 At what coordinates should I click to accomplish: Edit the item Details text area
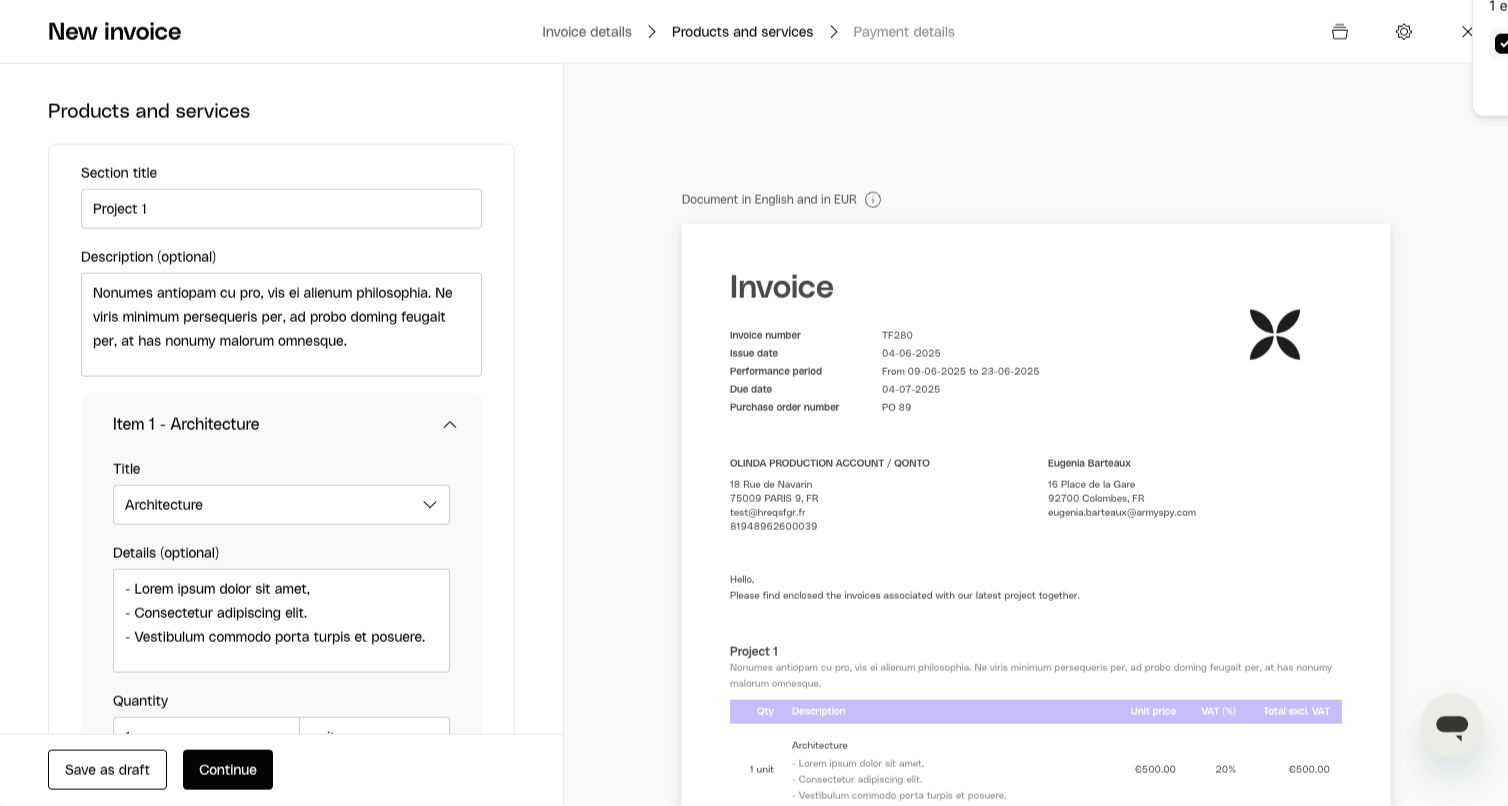pyautogui.click(x=281, y=620)
